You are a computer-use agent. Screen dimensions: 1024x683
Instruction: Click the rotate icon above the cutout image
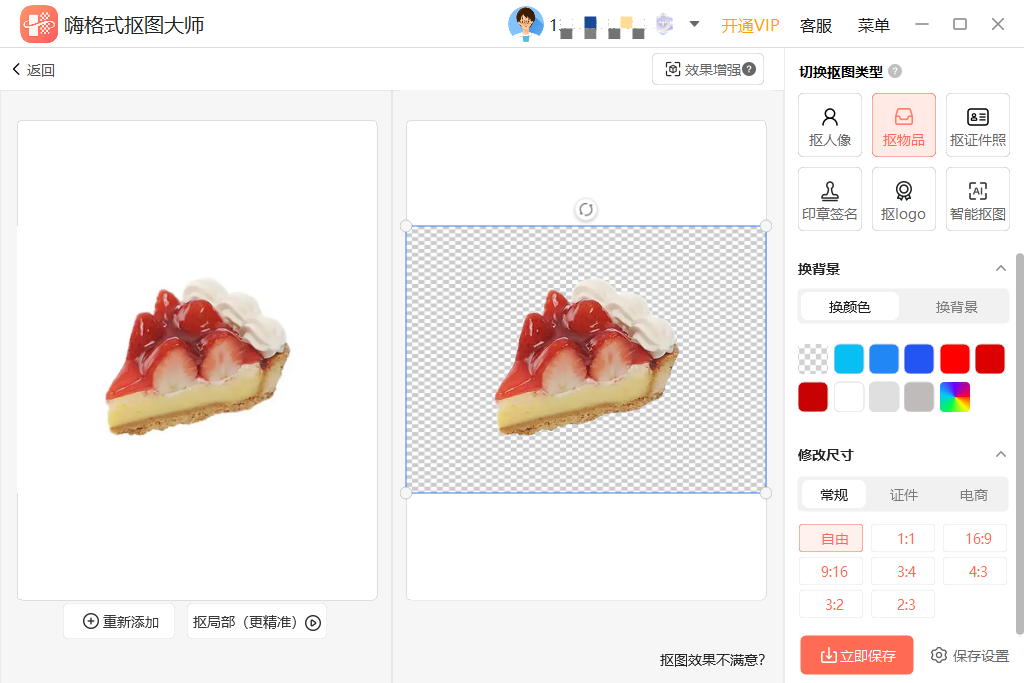point(586,210)
